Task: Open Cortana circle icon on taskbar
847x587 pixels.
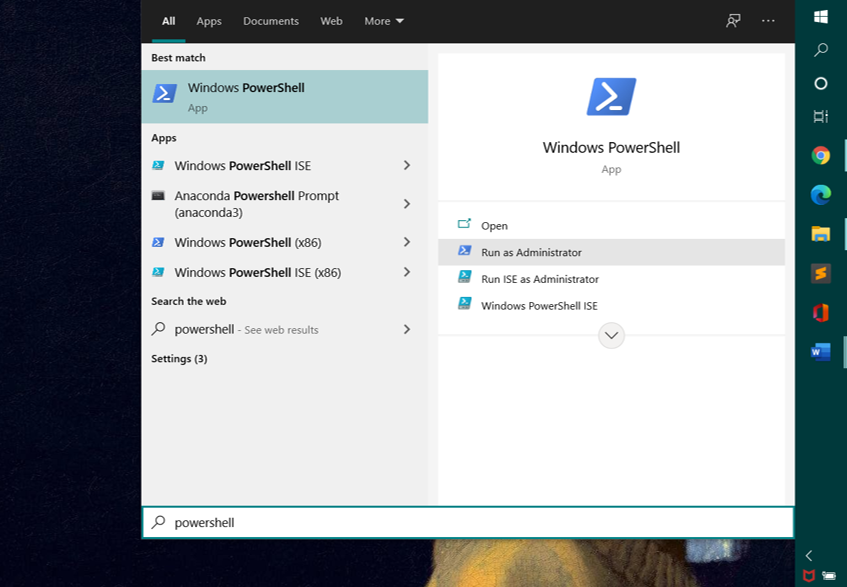Action: (x=821, y=84)
